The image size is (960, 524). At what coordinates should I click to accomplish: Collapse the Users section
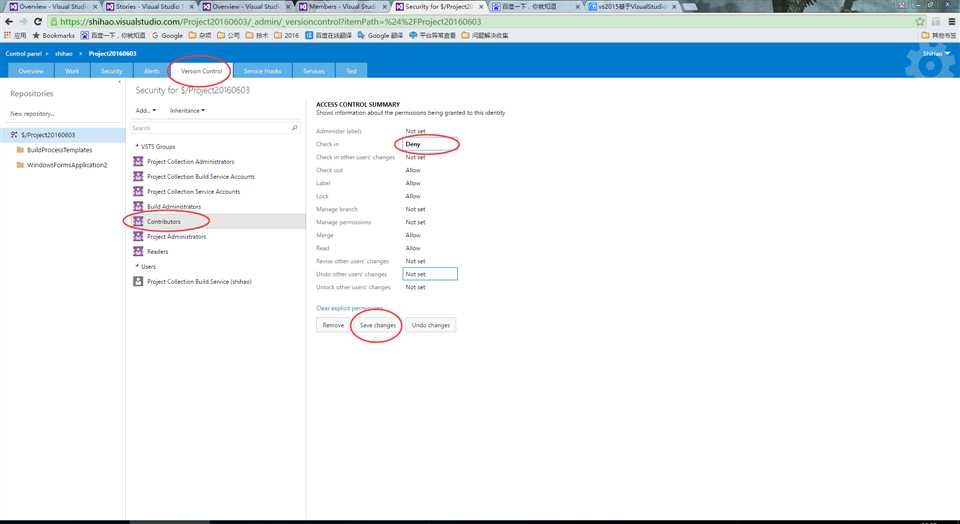coord(137,266)
